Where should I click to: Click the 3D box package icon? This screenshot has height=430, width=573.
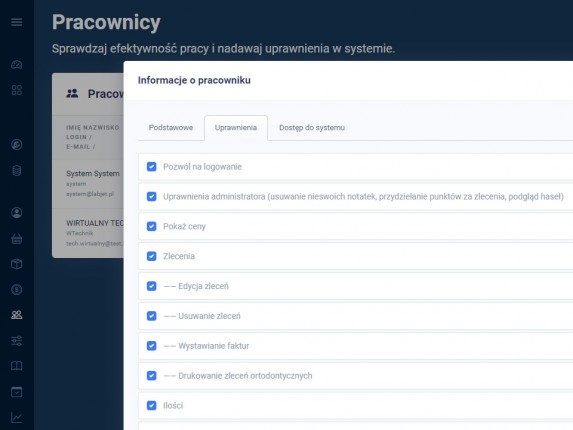click(16, 264)
